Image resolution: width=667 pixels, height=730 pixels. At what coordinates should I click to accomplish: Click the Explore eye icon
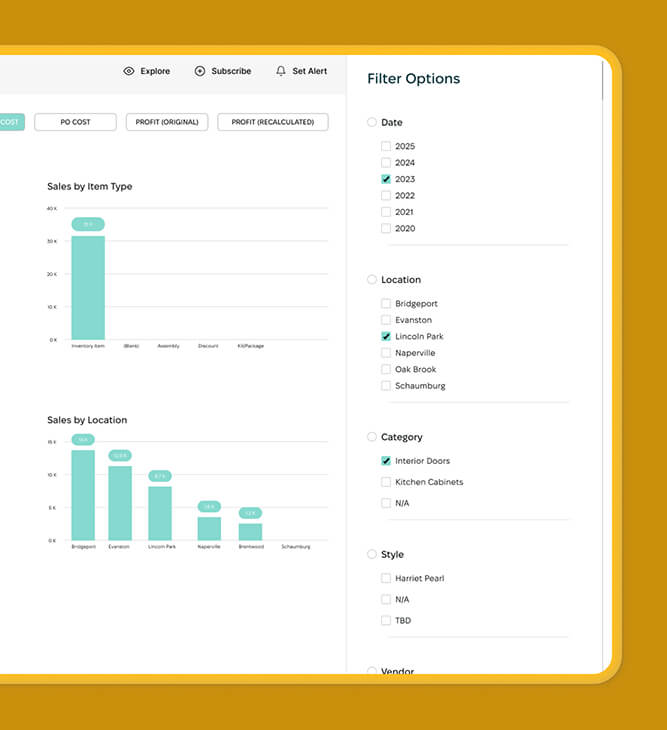pyautogui.click(x=129, y=71)
